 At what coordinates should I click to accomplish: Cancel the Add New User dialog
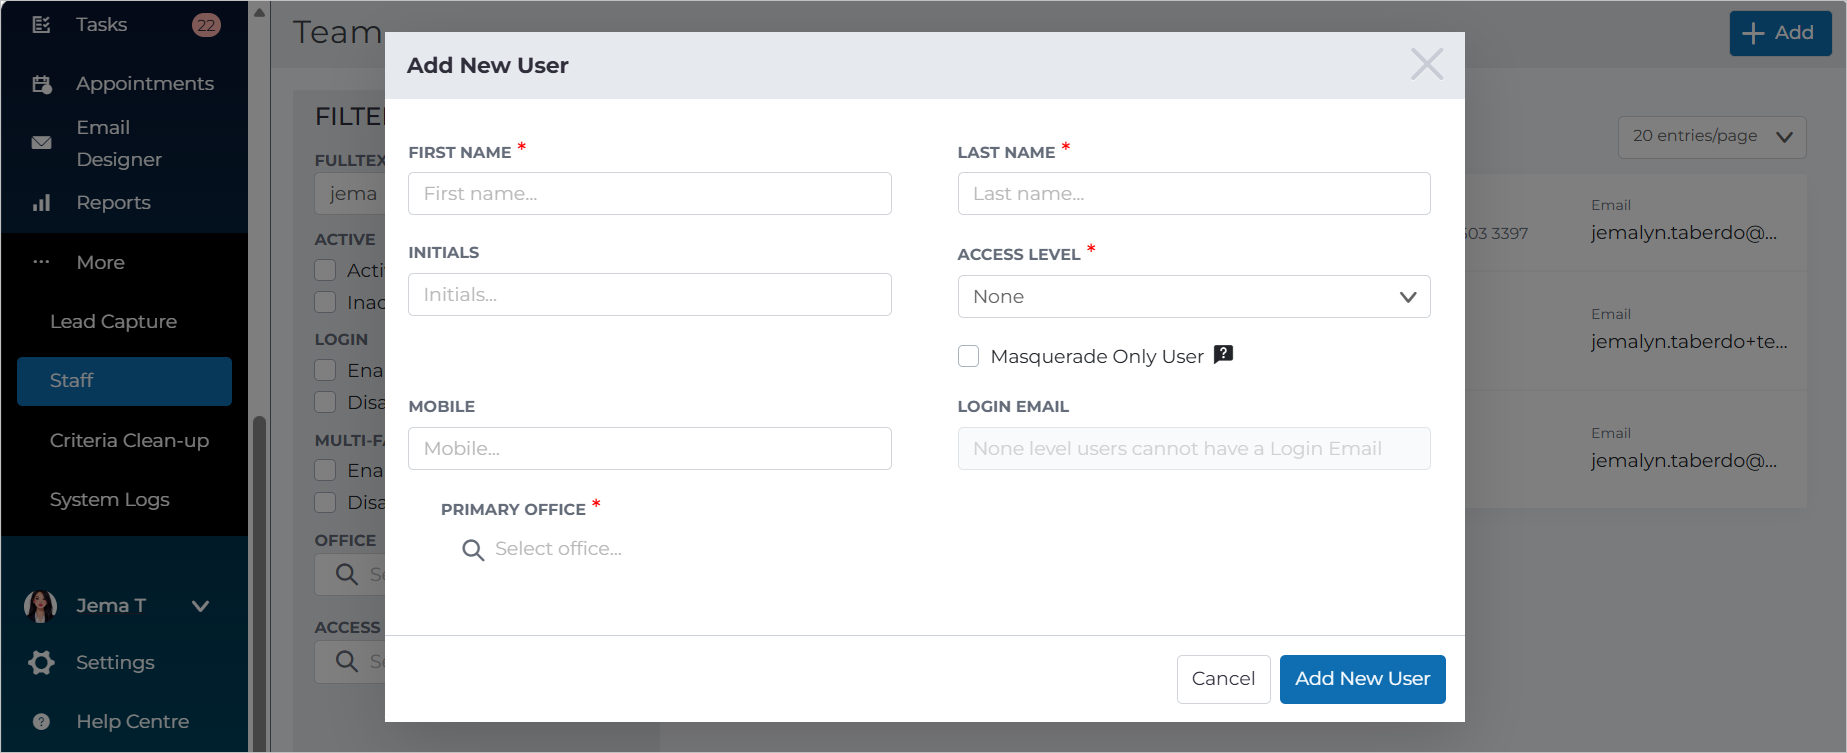click(1223, 679)
